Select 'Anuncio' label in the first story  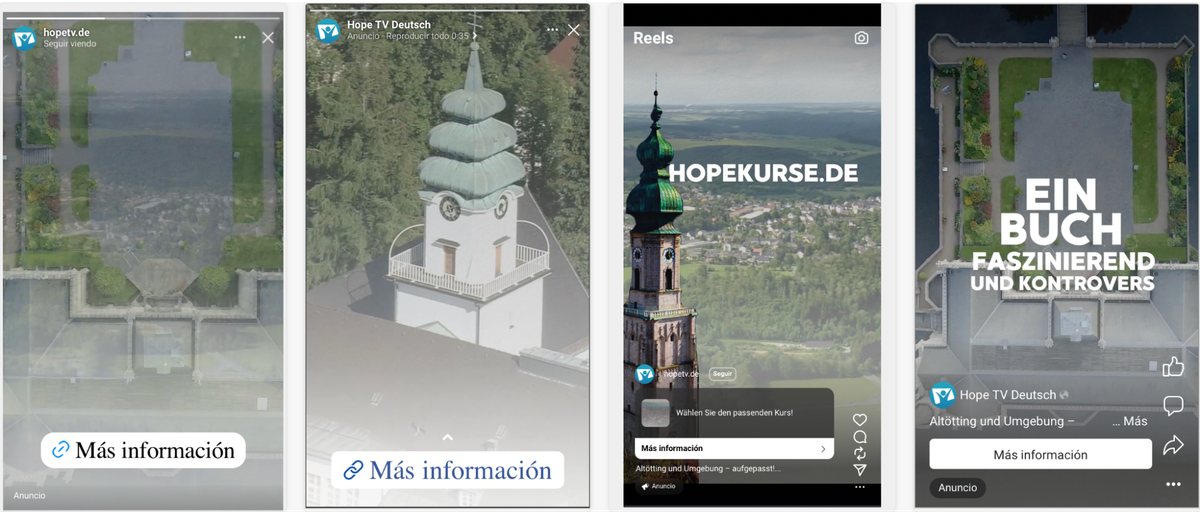pos(29,495)
